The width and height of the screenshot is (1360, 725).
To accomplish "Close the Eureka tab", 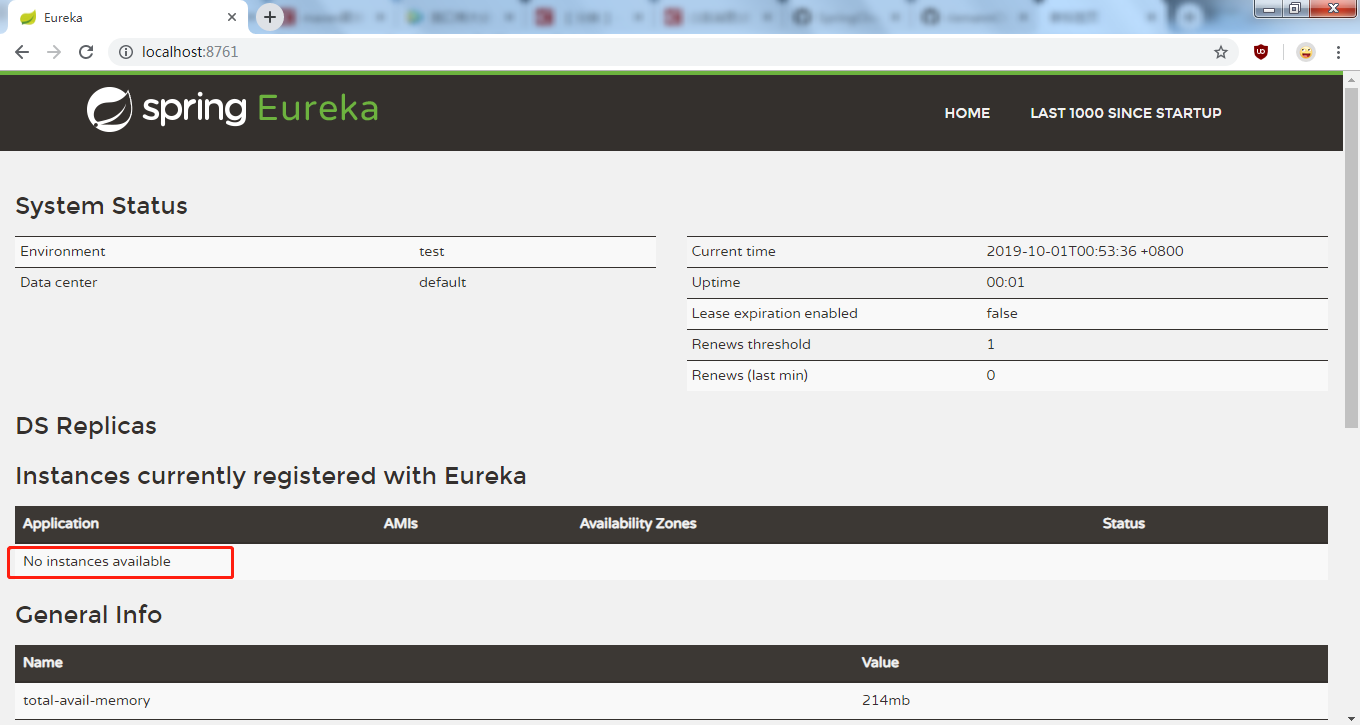I will tap(232, 17).
